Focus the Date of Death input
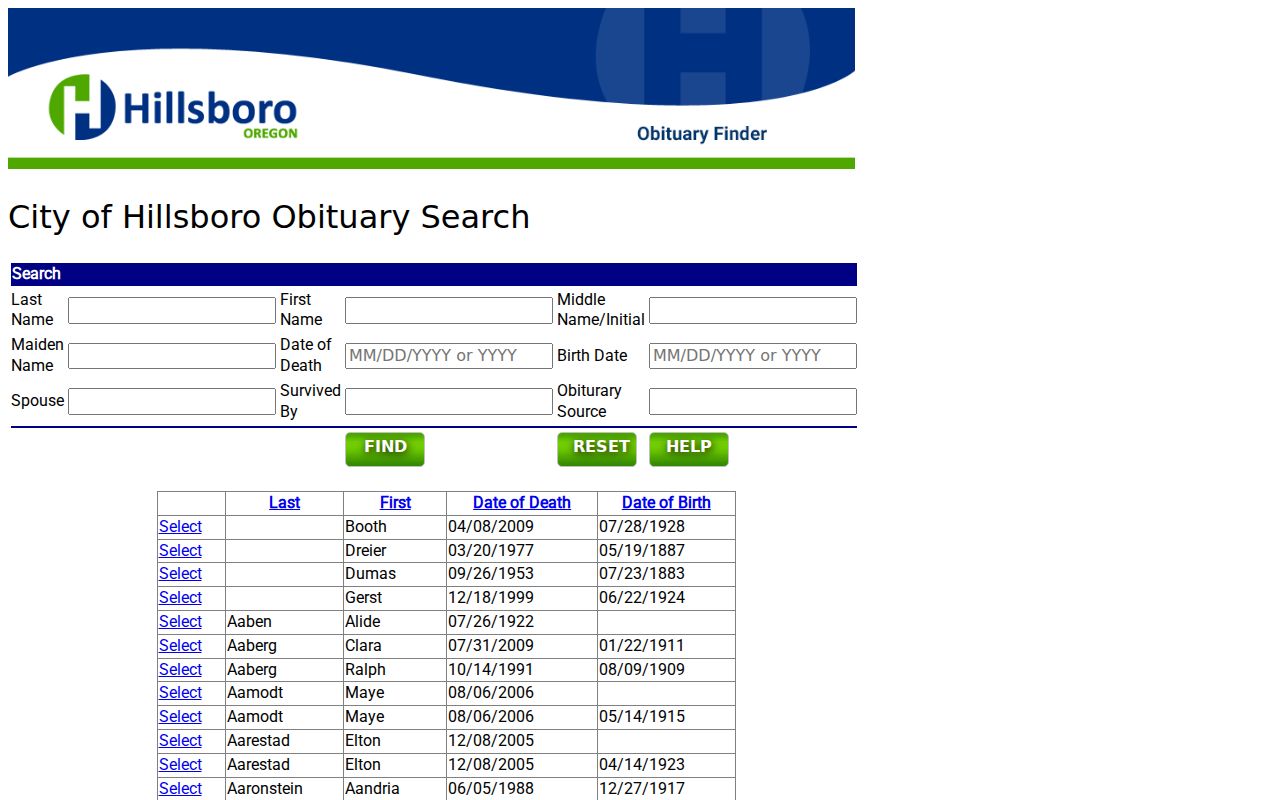 click(x=449, y=356)
